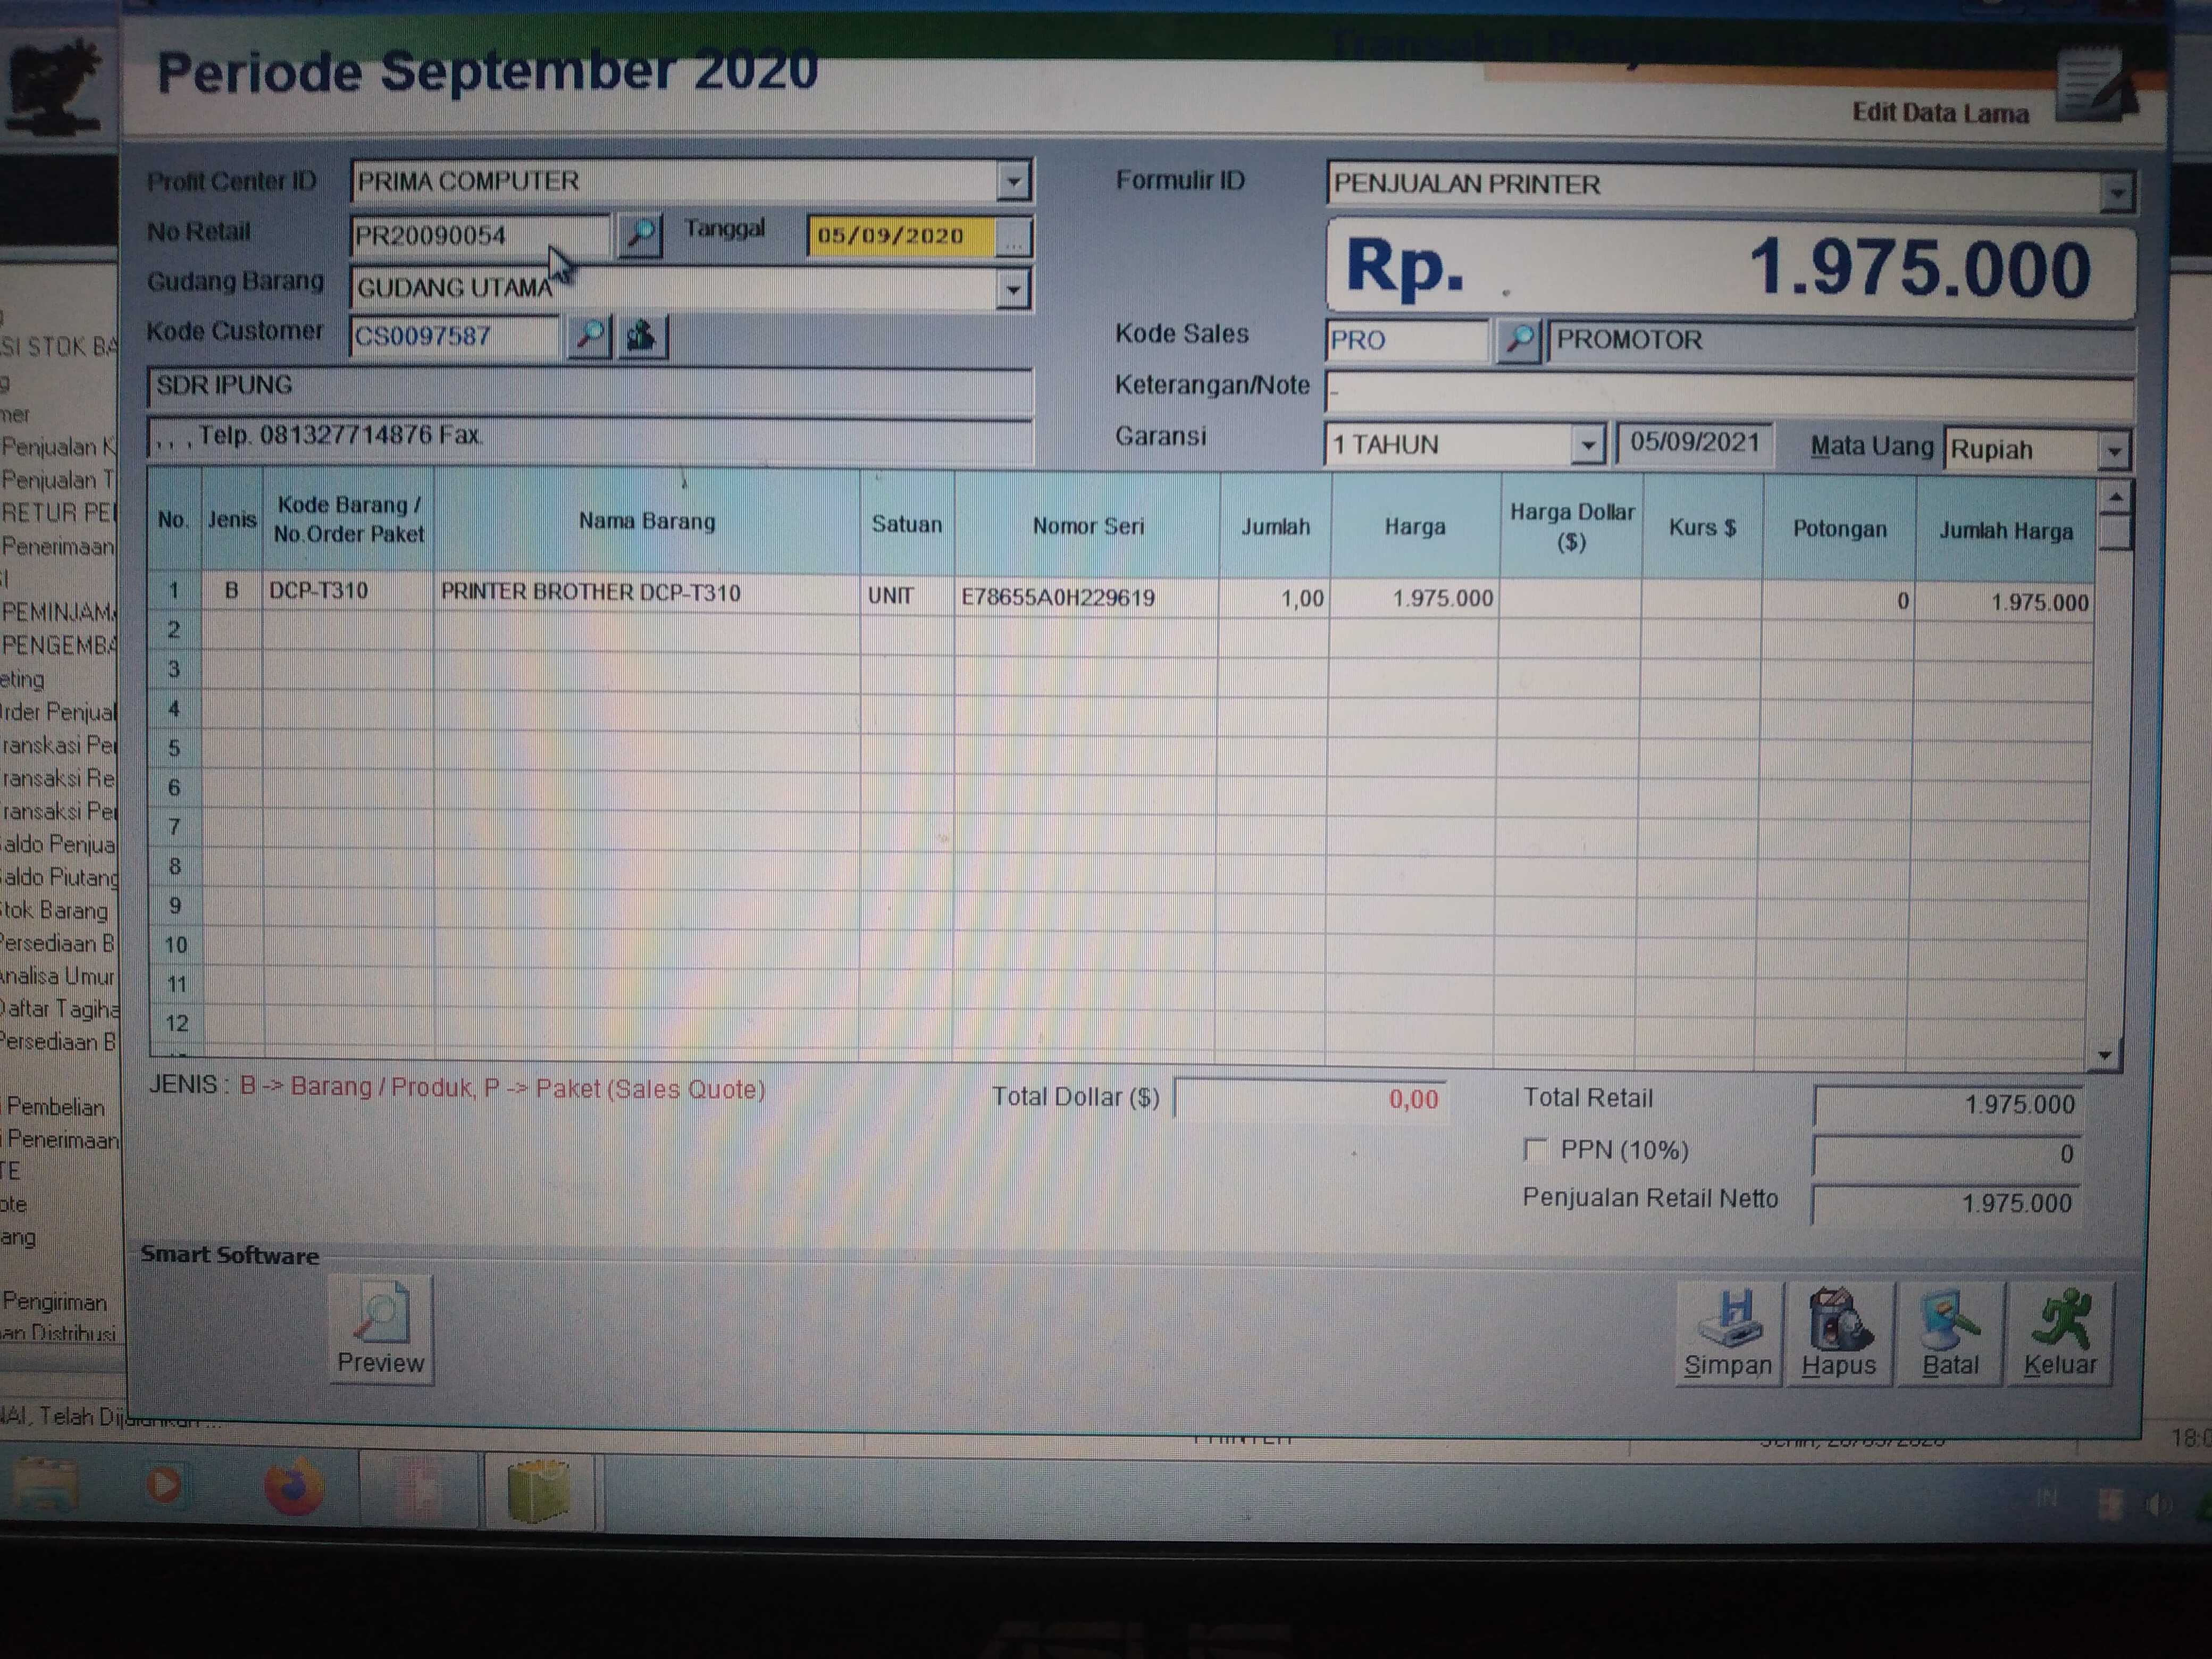Expand the Profit Center ID dropdown
The width and height of the screenshot is (2212, 1659).
point(1013,182)
